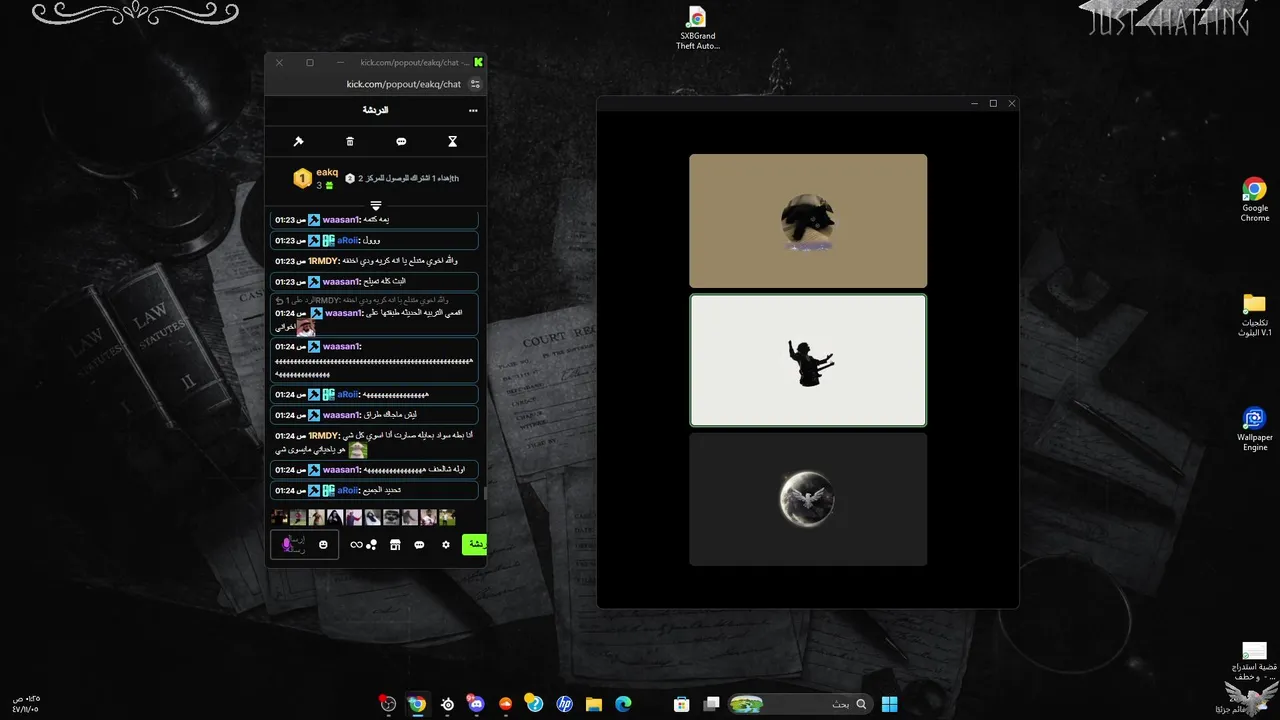Screen dimensions: 1280x720
Task: Open SoundCloud from the taskbar
Action: [x=505, y=704]
